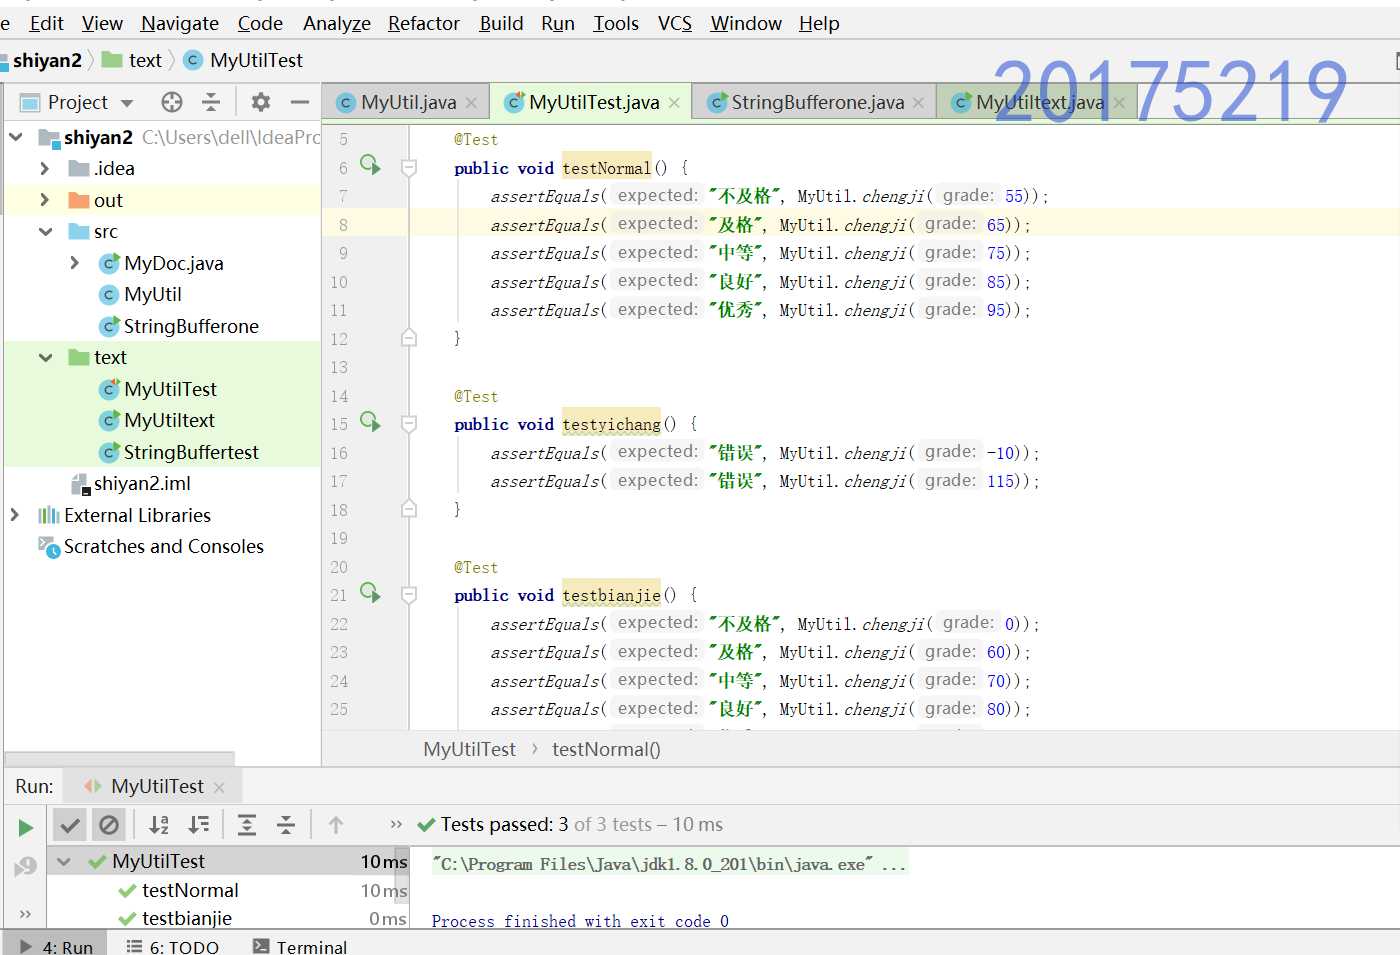Select Scratches and Consoles

coord(164,546)
